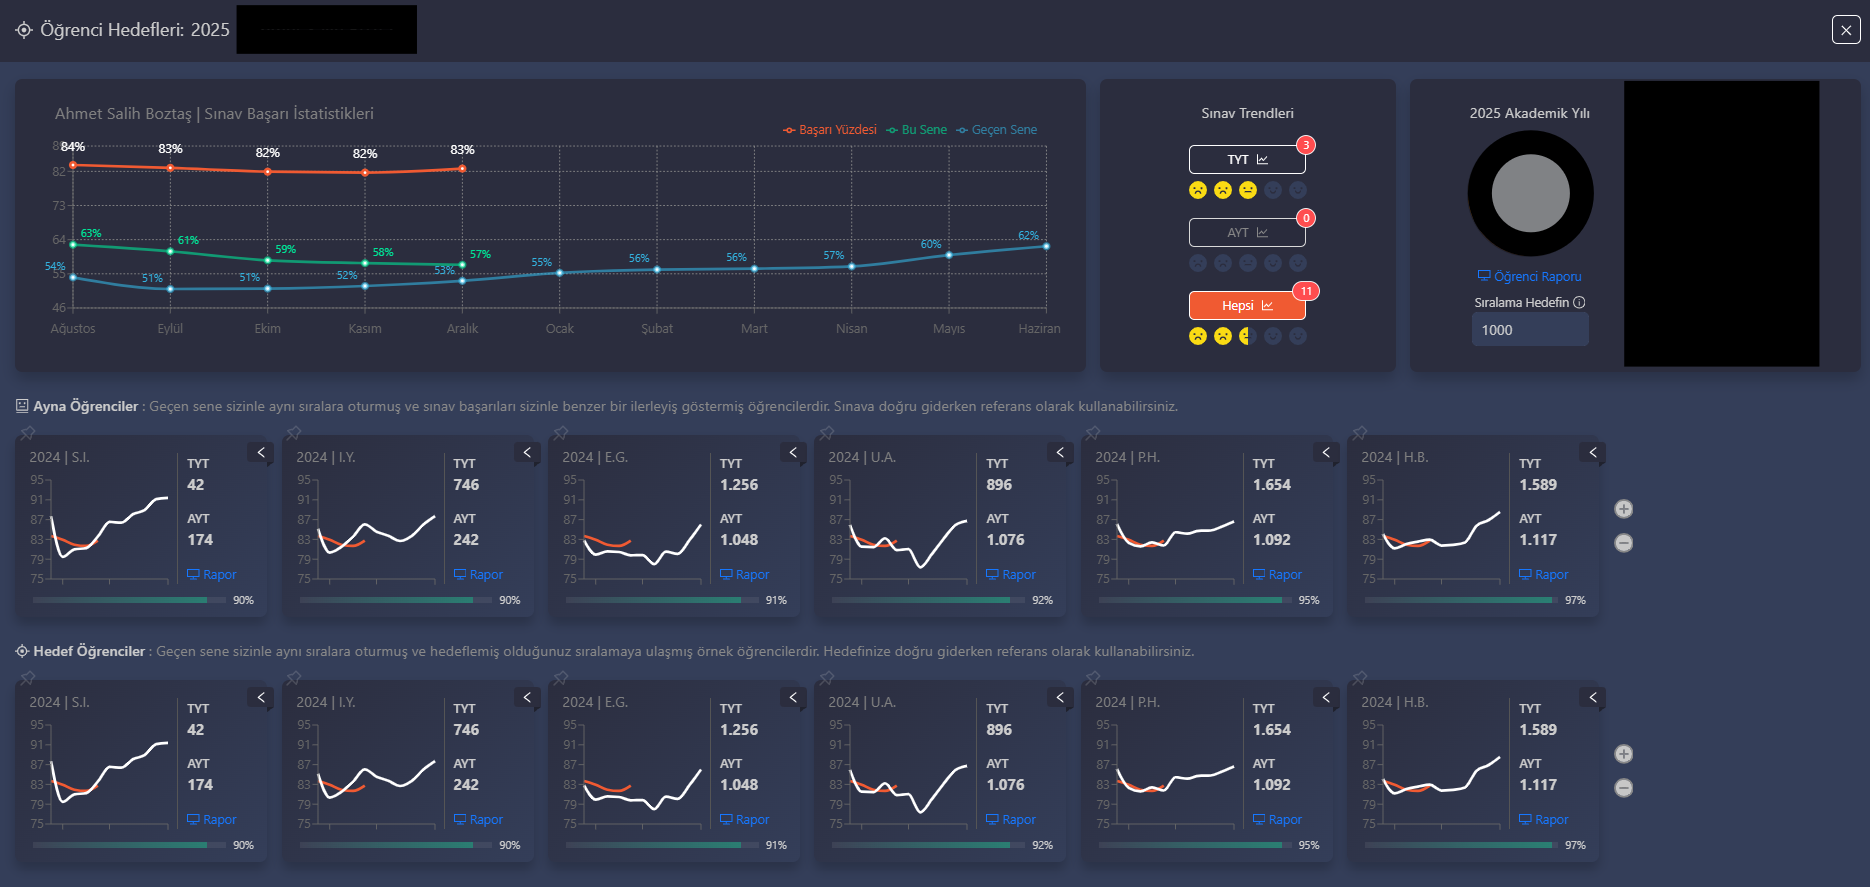This screenshot has width=1870, height=887.
Task: Collapse the E.G. mirror student card
Action: tap(793, 453)
